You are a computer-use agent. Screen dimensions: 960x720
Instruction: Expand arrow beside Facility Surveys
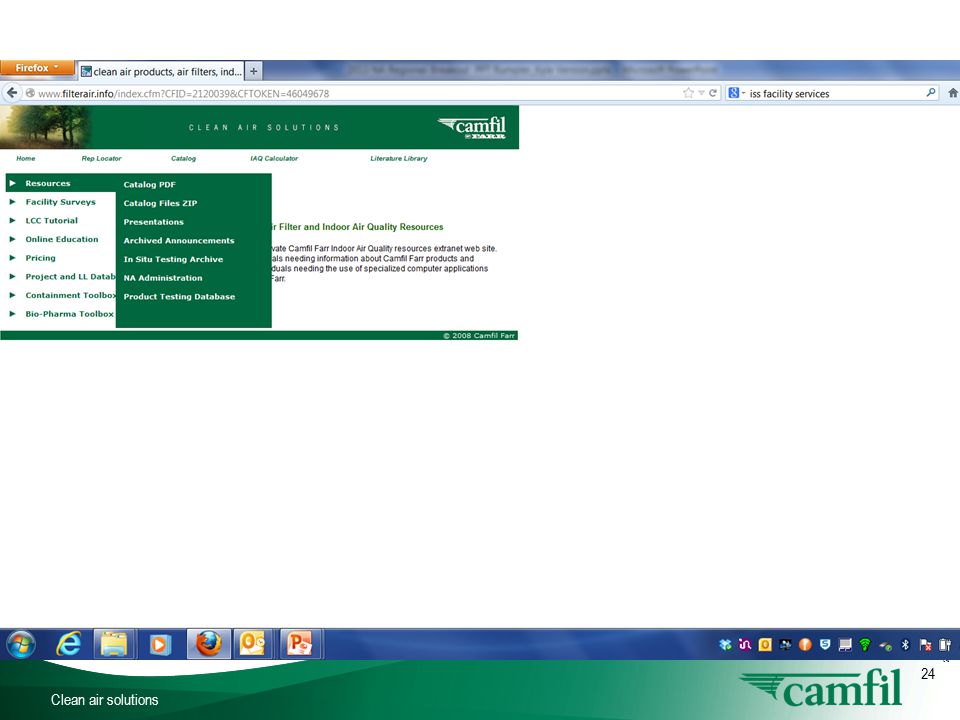(12, 201)
